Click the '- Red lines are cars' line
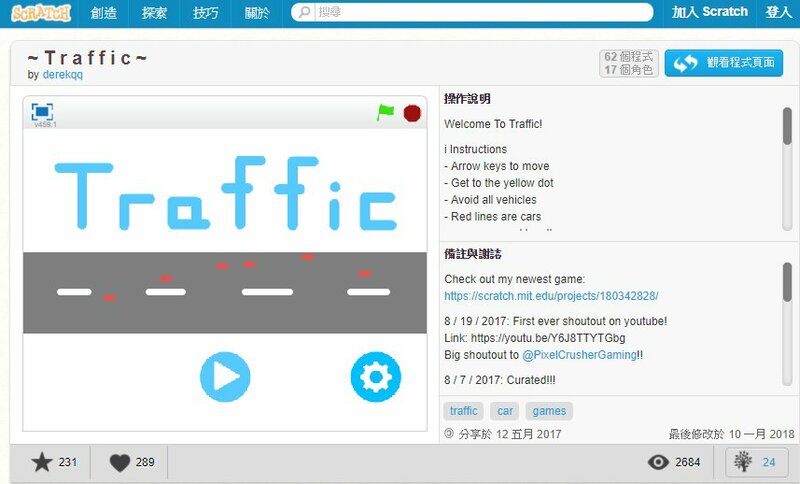Image resolution: width=800 pixels, height=484 pixels. pos(492,217)
